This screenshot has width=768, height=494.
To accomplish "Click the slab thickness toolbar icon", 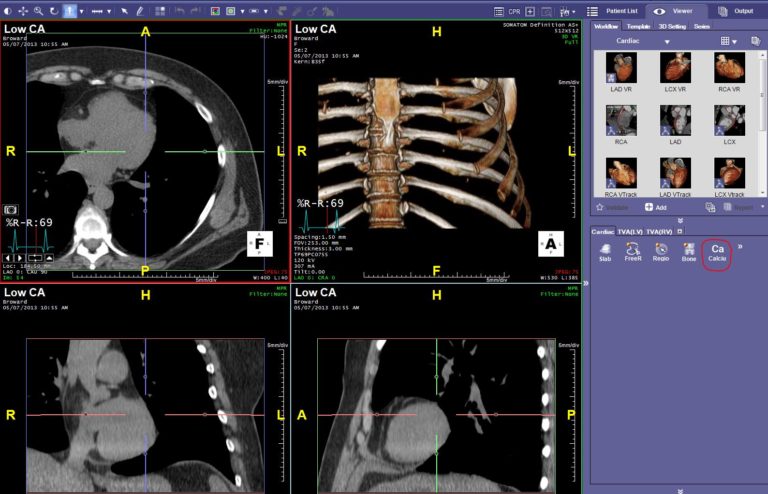I will [x=254, y=11].
